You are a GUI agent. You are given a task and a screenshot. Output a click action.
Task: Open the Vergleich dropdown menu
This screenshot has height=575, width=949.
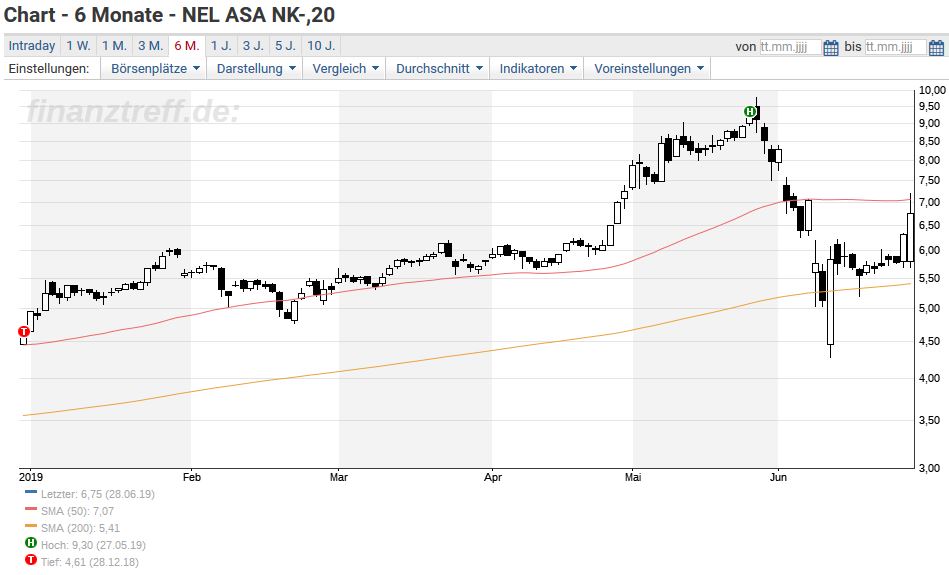(345, 68)
